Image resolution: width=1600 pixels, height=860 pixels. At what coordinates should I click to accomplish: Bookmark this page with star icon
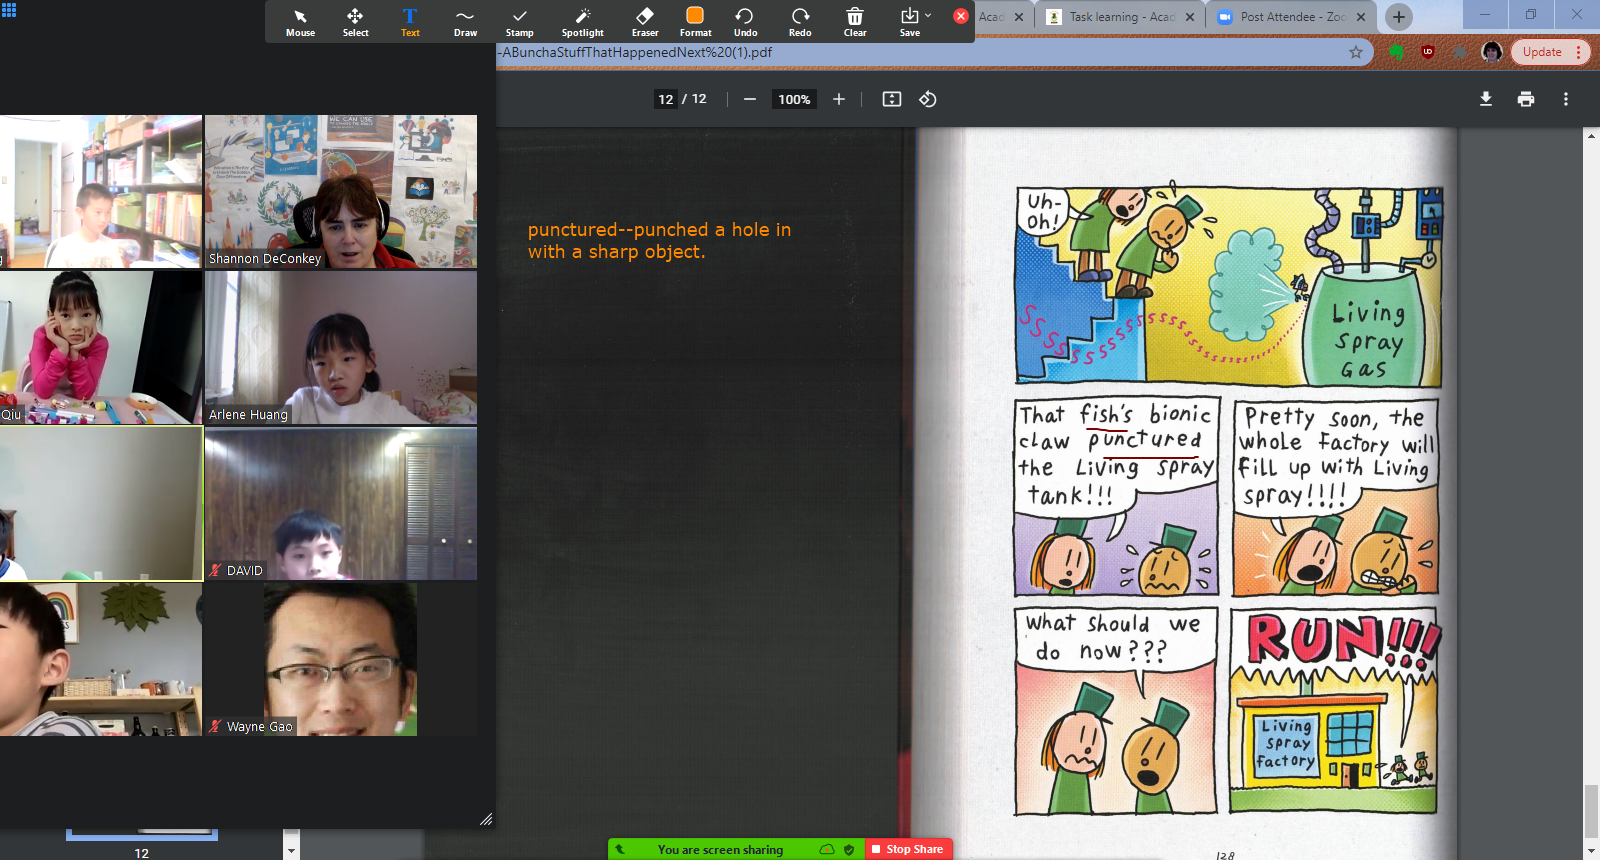1356,52
